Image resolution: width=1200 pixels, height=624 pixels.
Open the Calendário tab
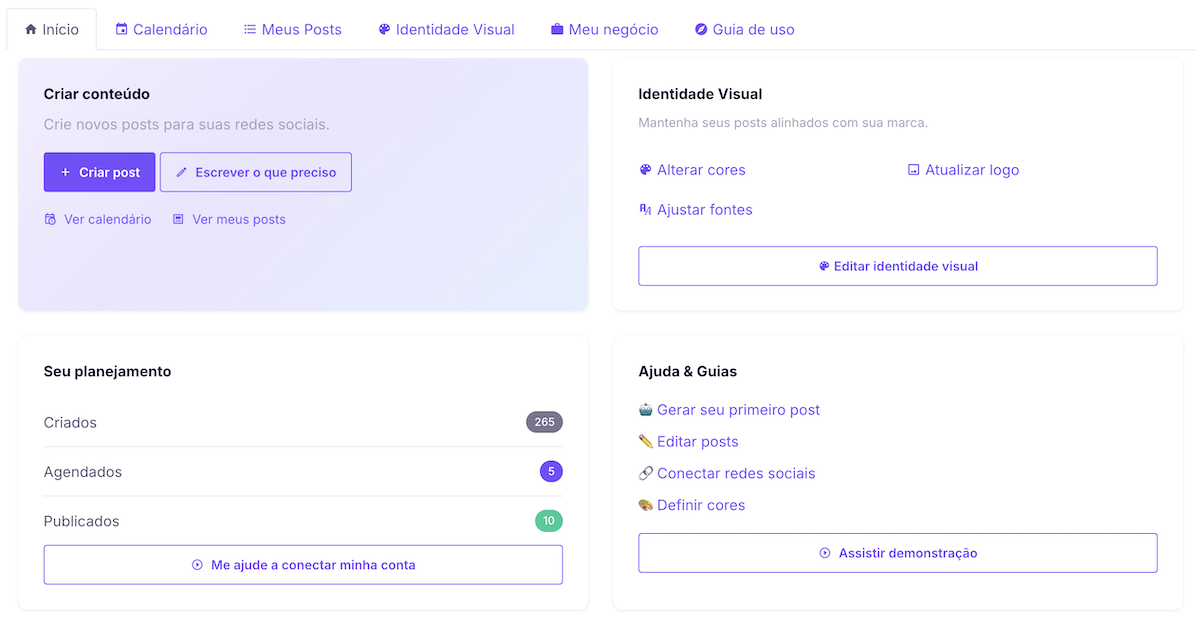(161, 30)
